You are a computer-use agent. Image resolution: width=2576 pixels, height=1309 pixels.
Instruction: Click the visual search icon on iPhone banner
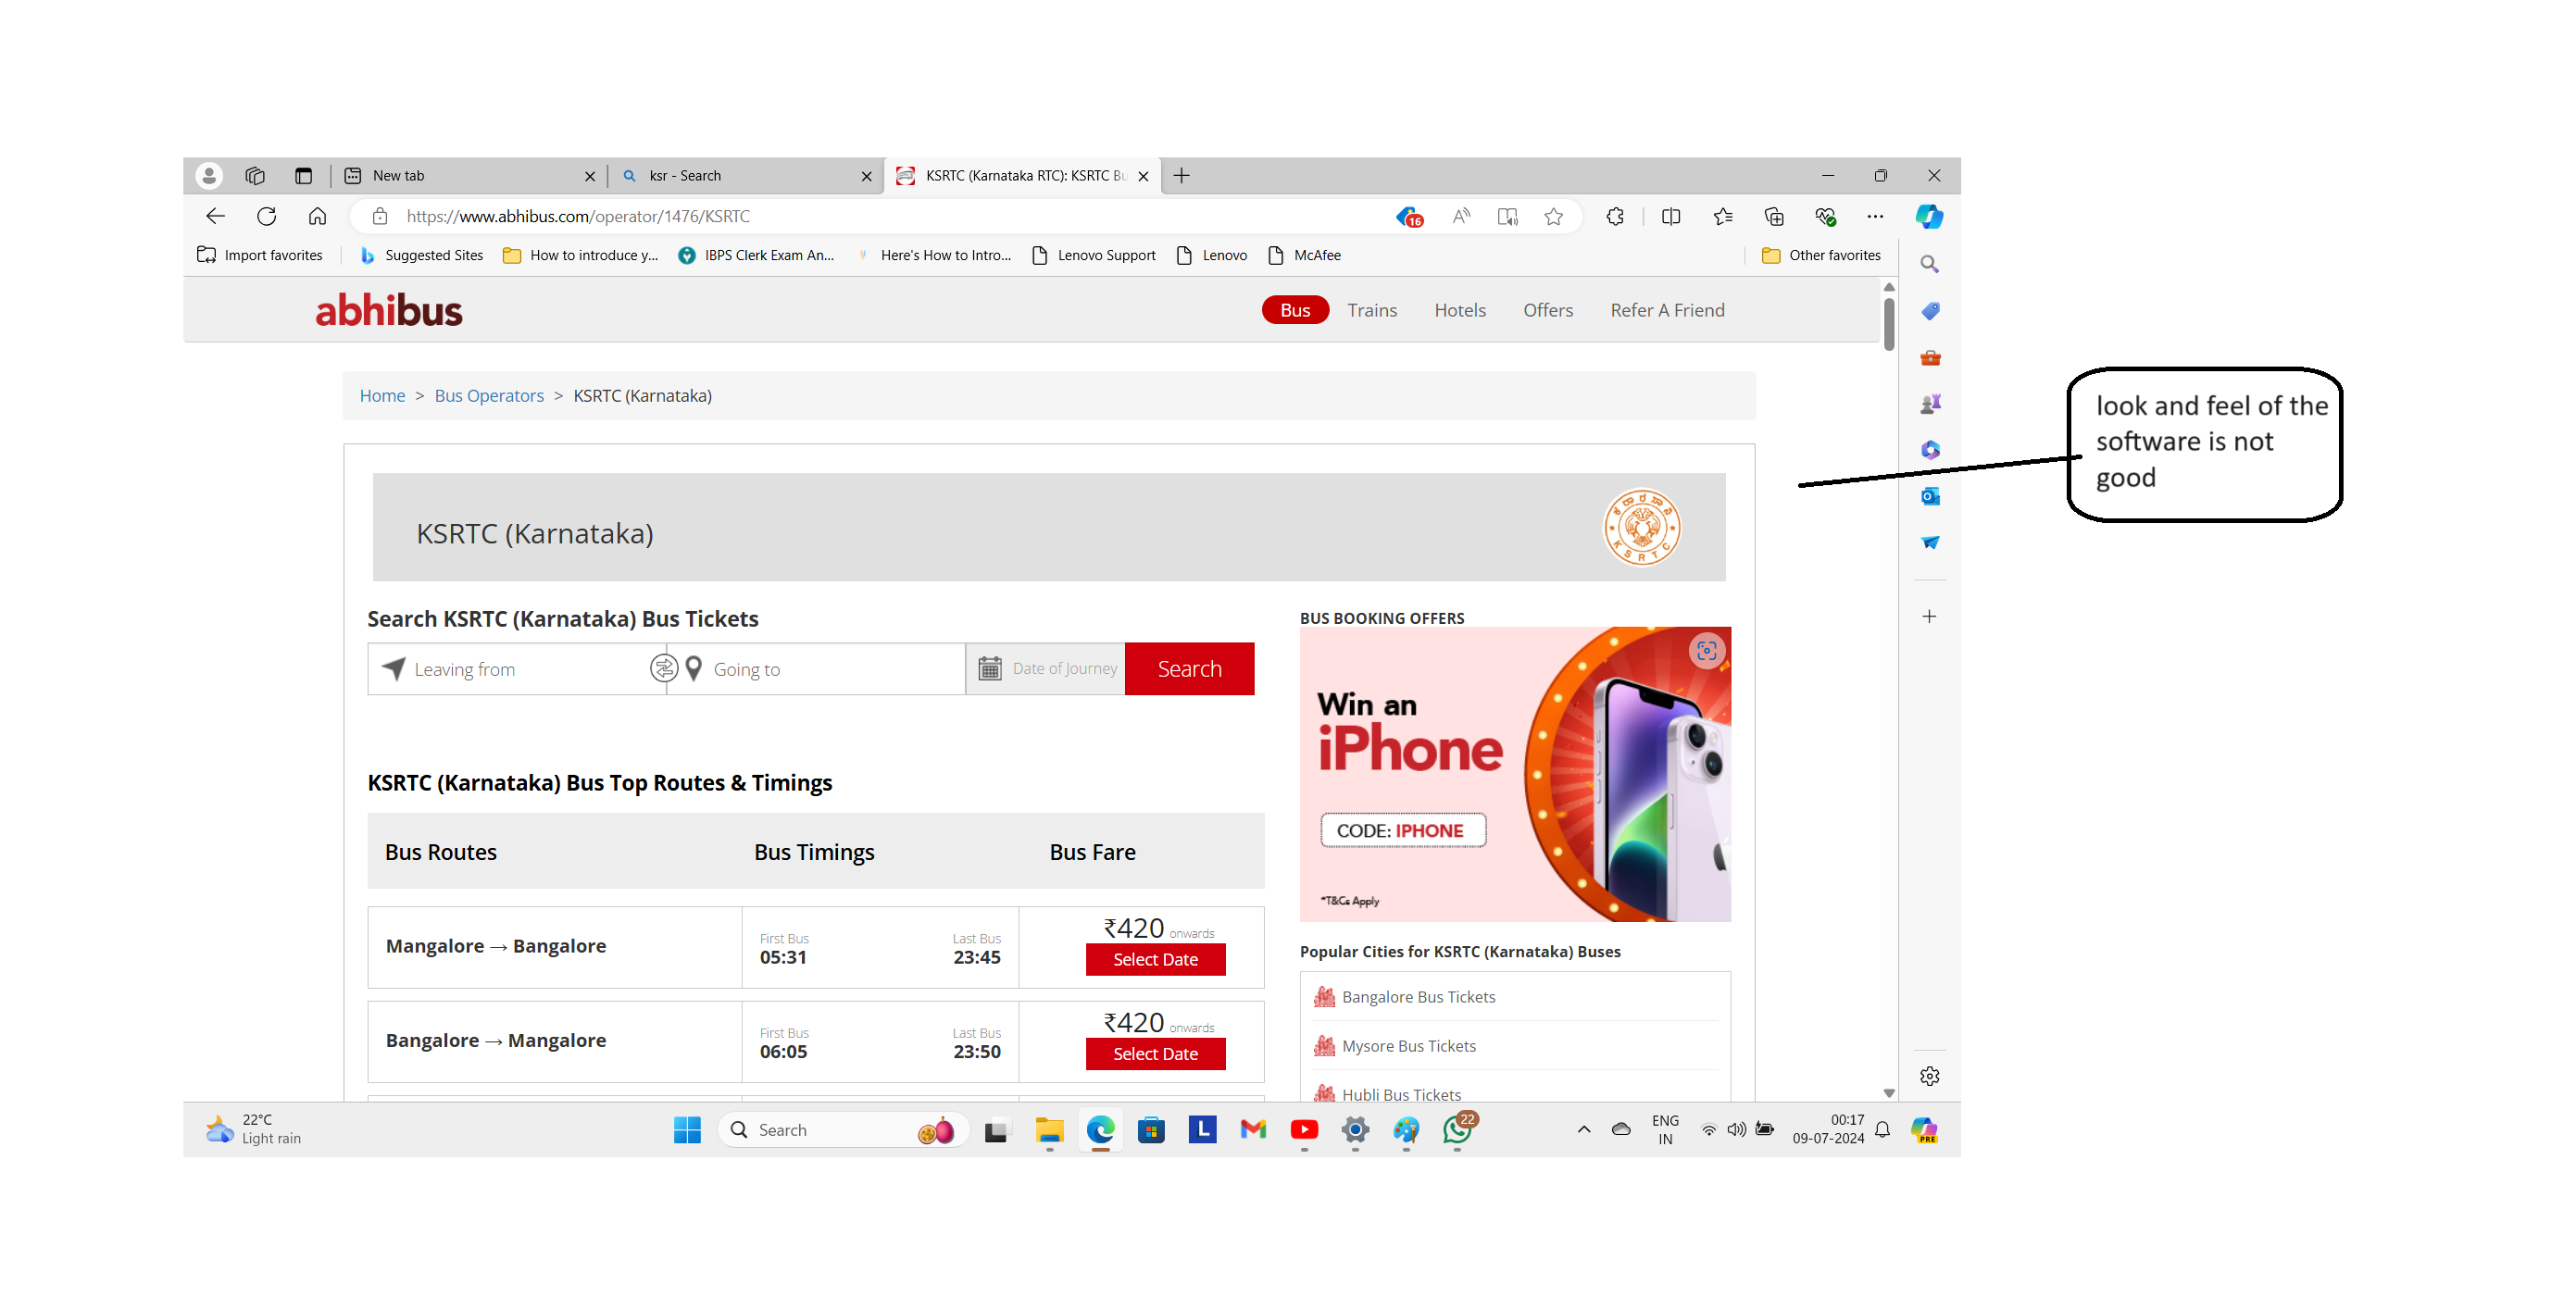[1706, 651]
